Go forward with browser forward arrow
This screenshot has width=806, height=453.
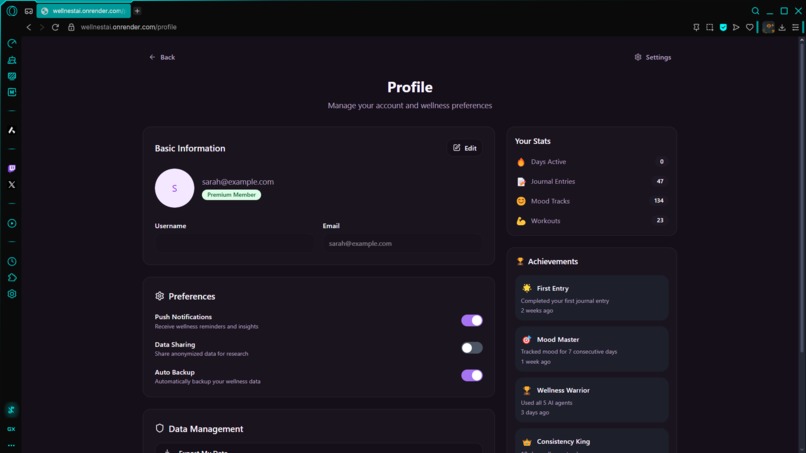click(42, 27)
